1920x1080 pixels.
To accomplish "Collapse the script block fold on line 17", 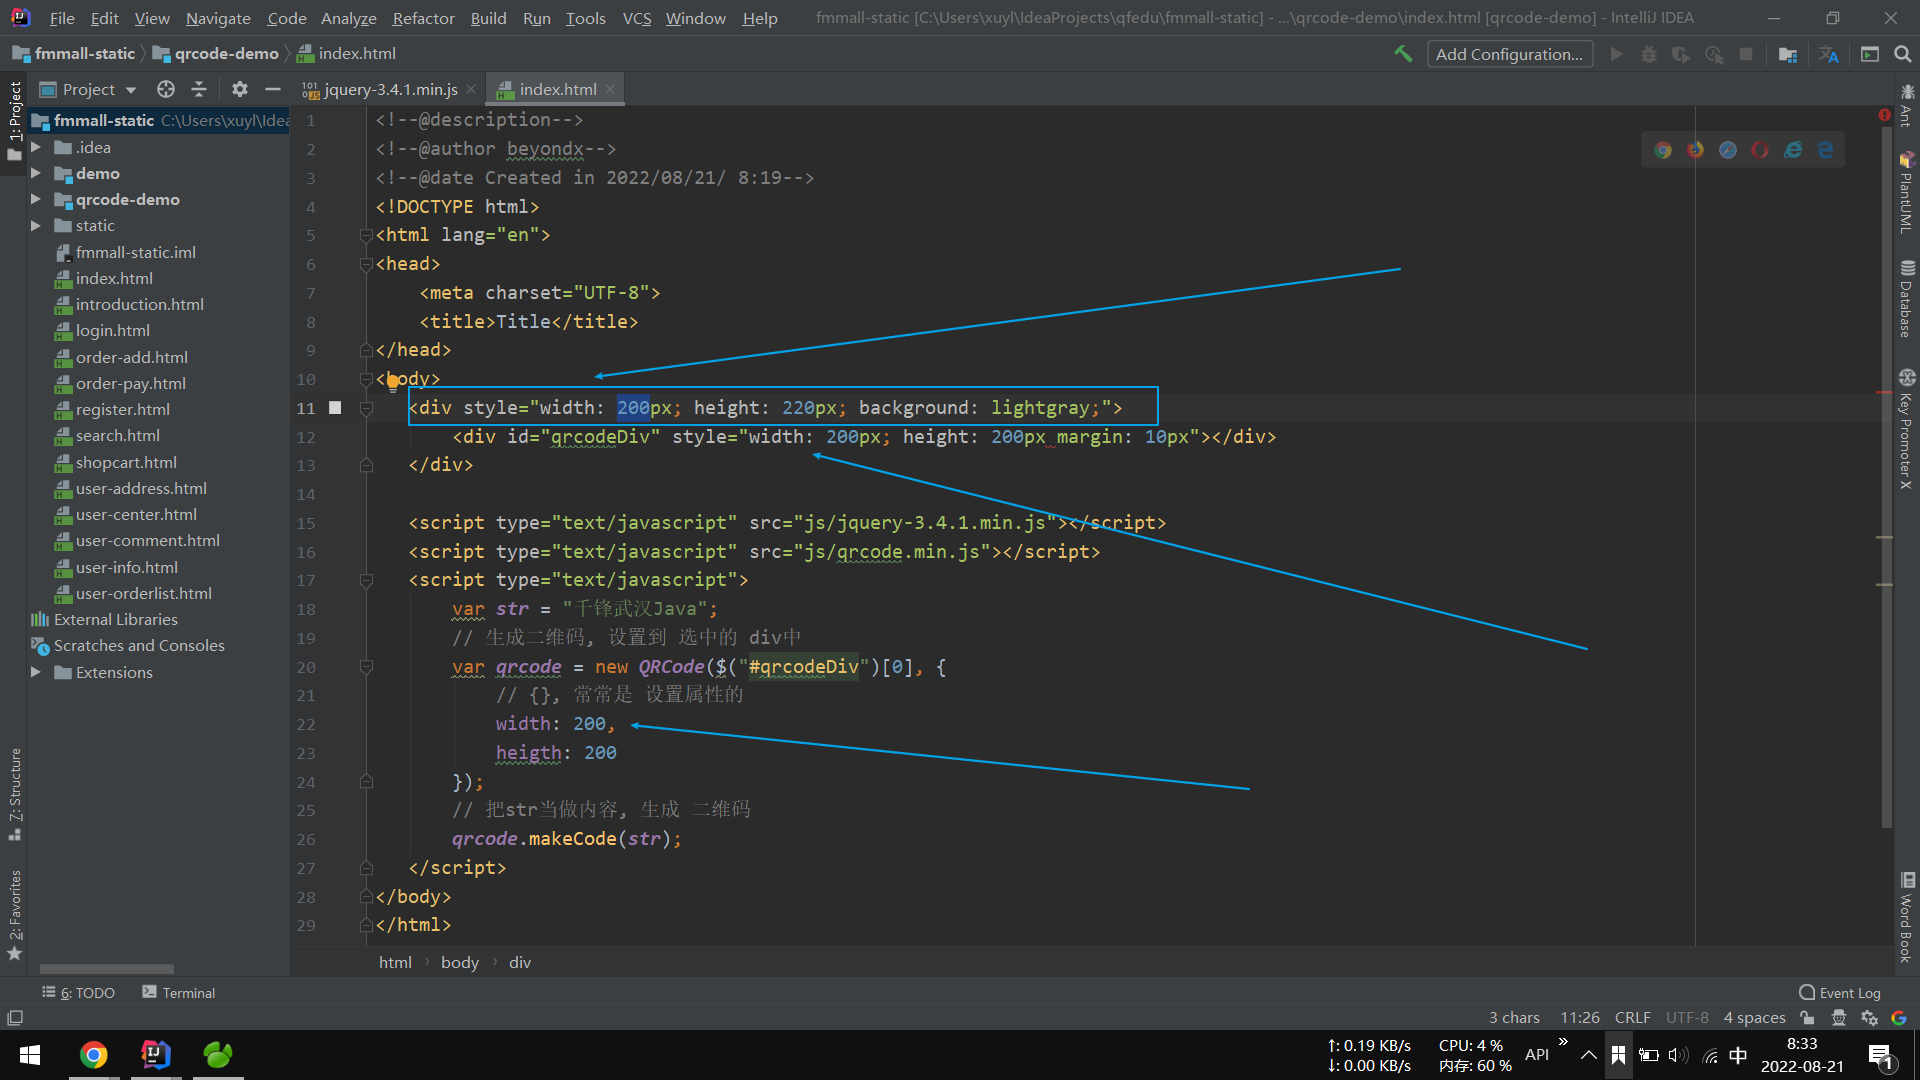I will pyautogui.click(x=366, y=580).
